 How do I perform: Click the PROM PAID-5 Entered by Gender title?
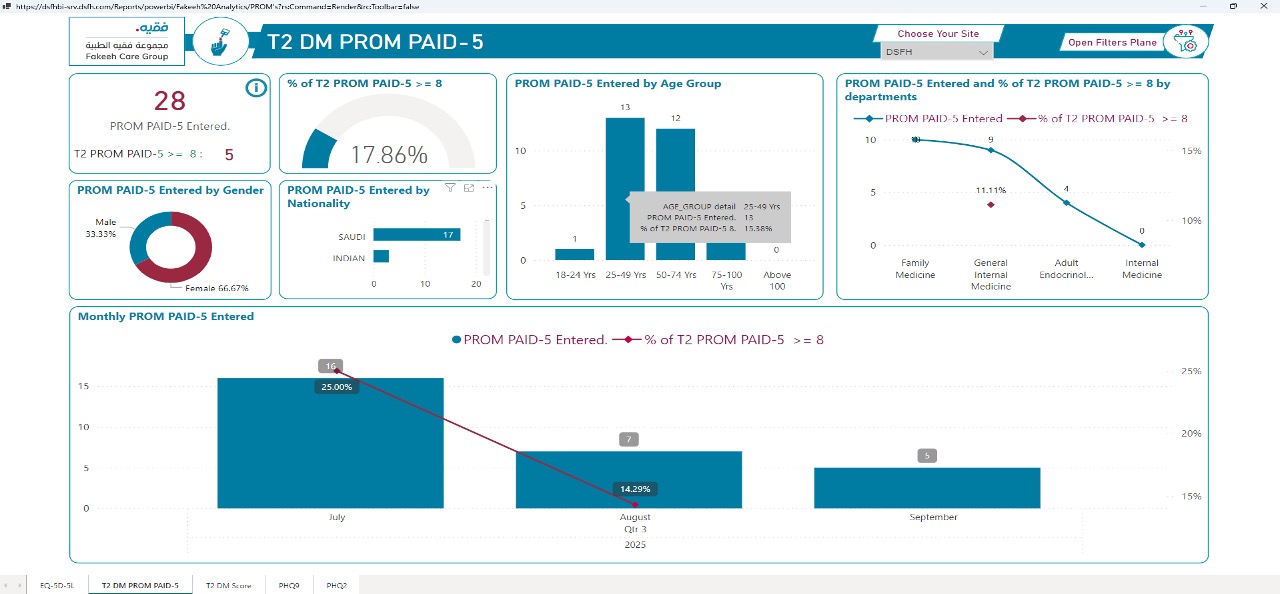(x=170, y=190)
